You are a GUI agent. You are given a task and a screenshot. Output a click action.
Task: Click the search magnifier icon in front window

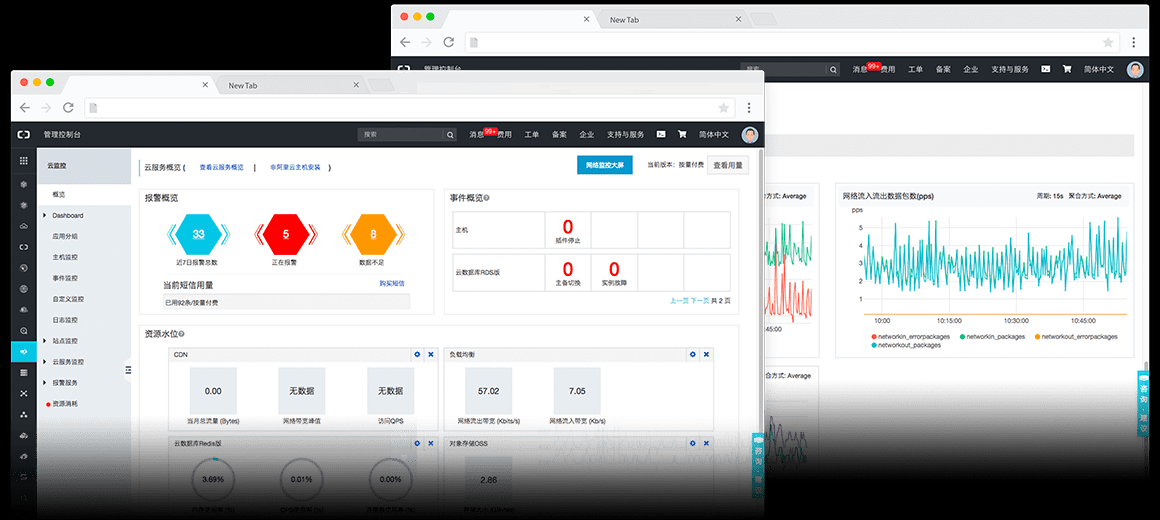pos(450,134)
